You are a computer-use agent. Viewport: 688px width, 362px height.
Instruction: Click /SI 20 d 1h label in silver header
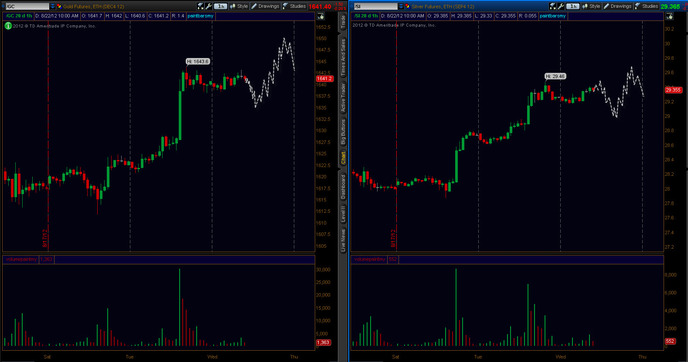[x=366, y=16]
